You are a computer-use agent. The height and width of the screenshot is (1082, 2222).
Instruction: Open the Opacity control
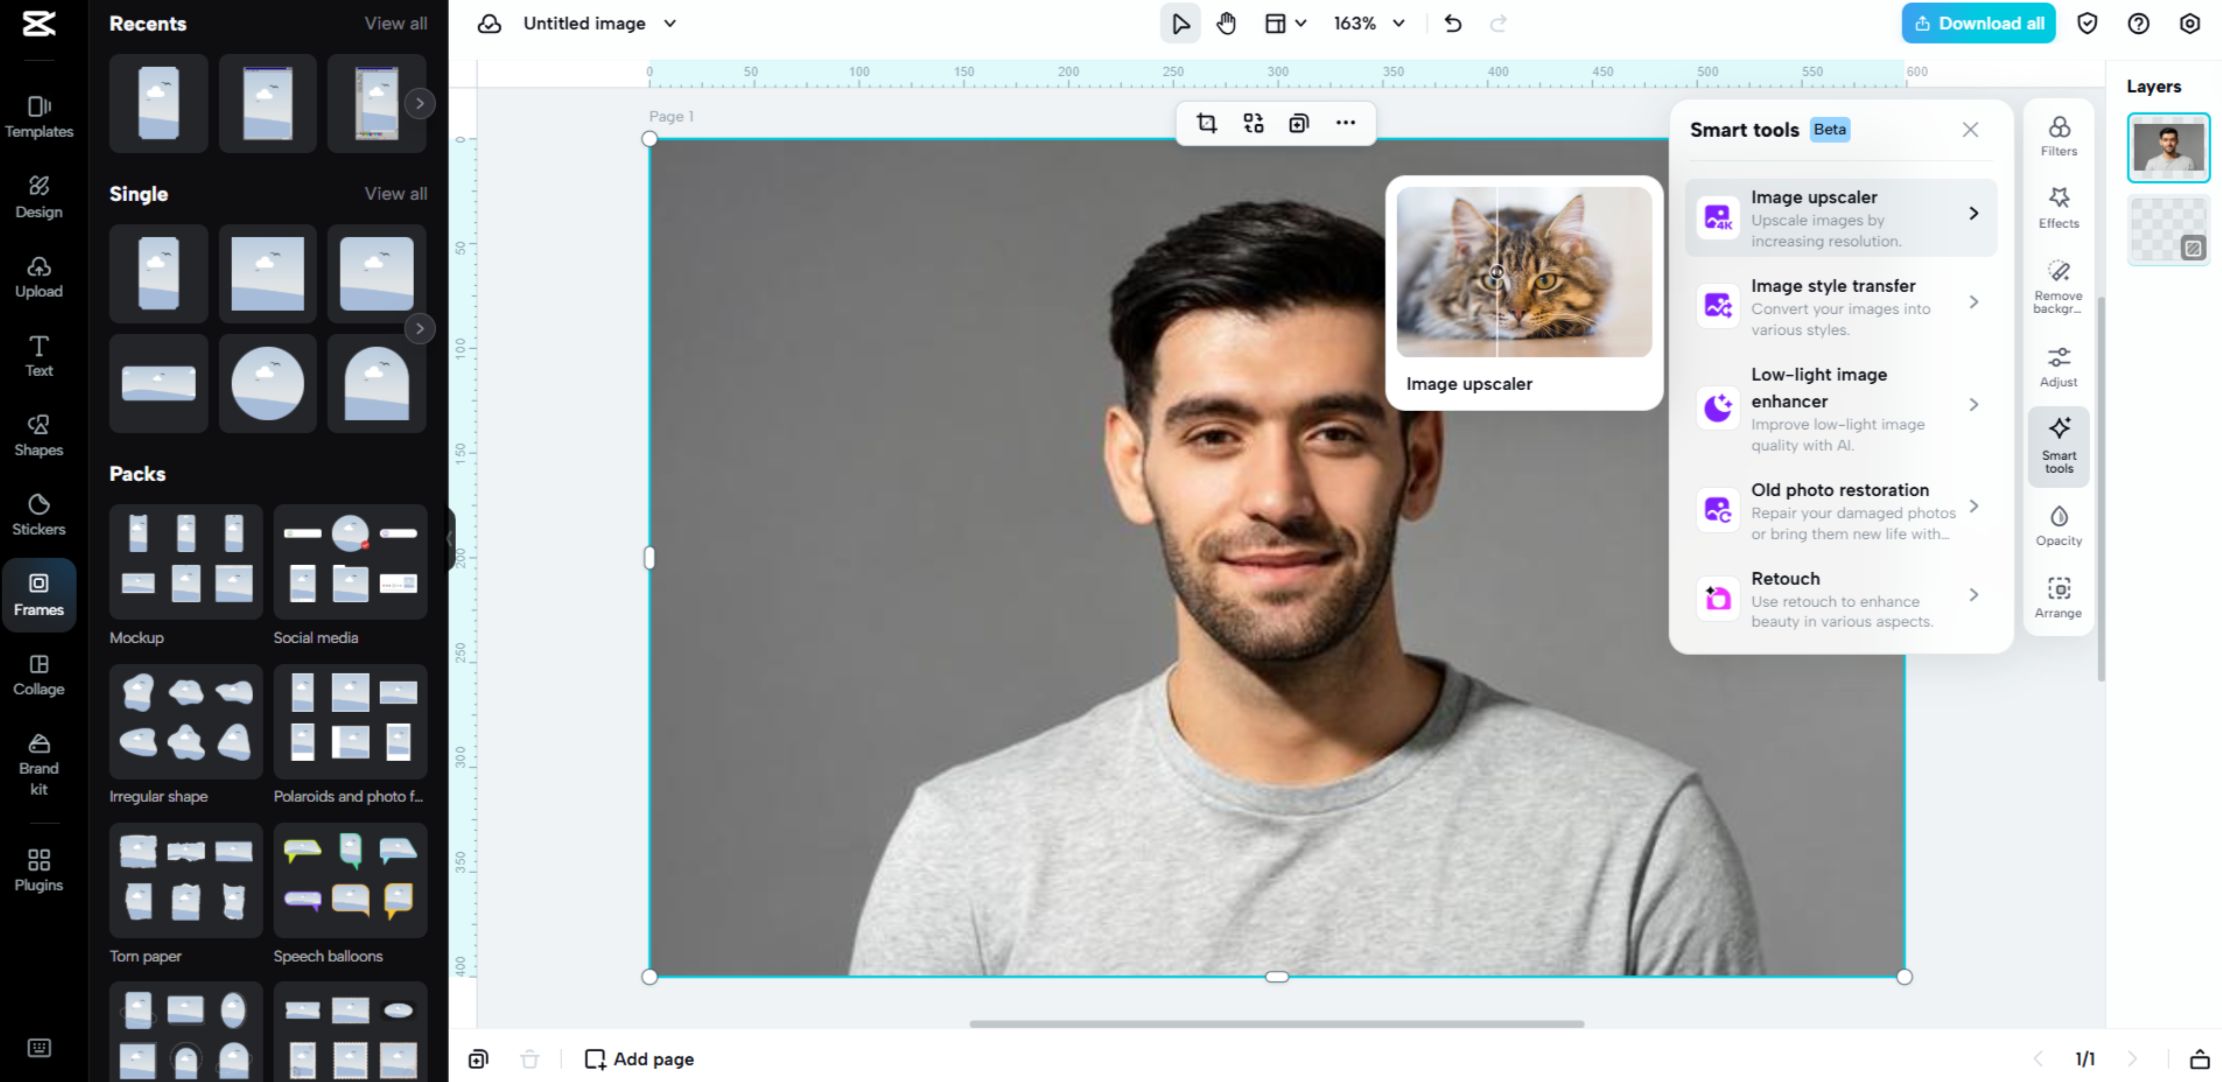tap(2058, 525)
